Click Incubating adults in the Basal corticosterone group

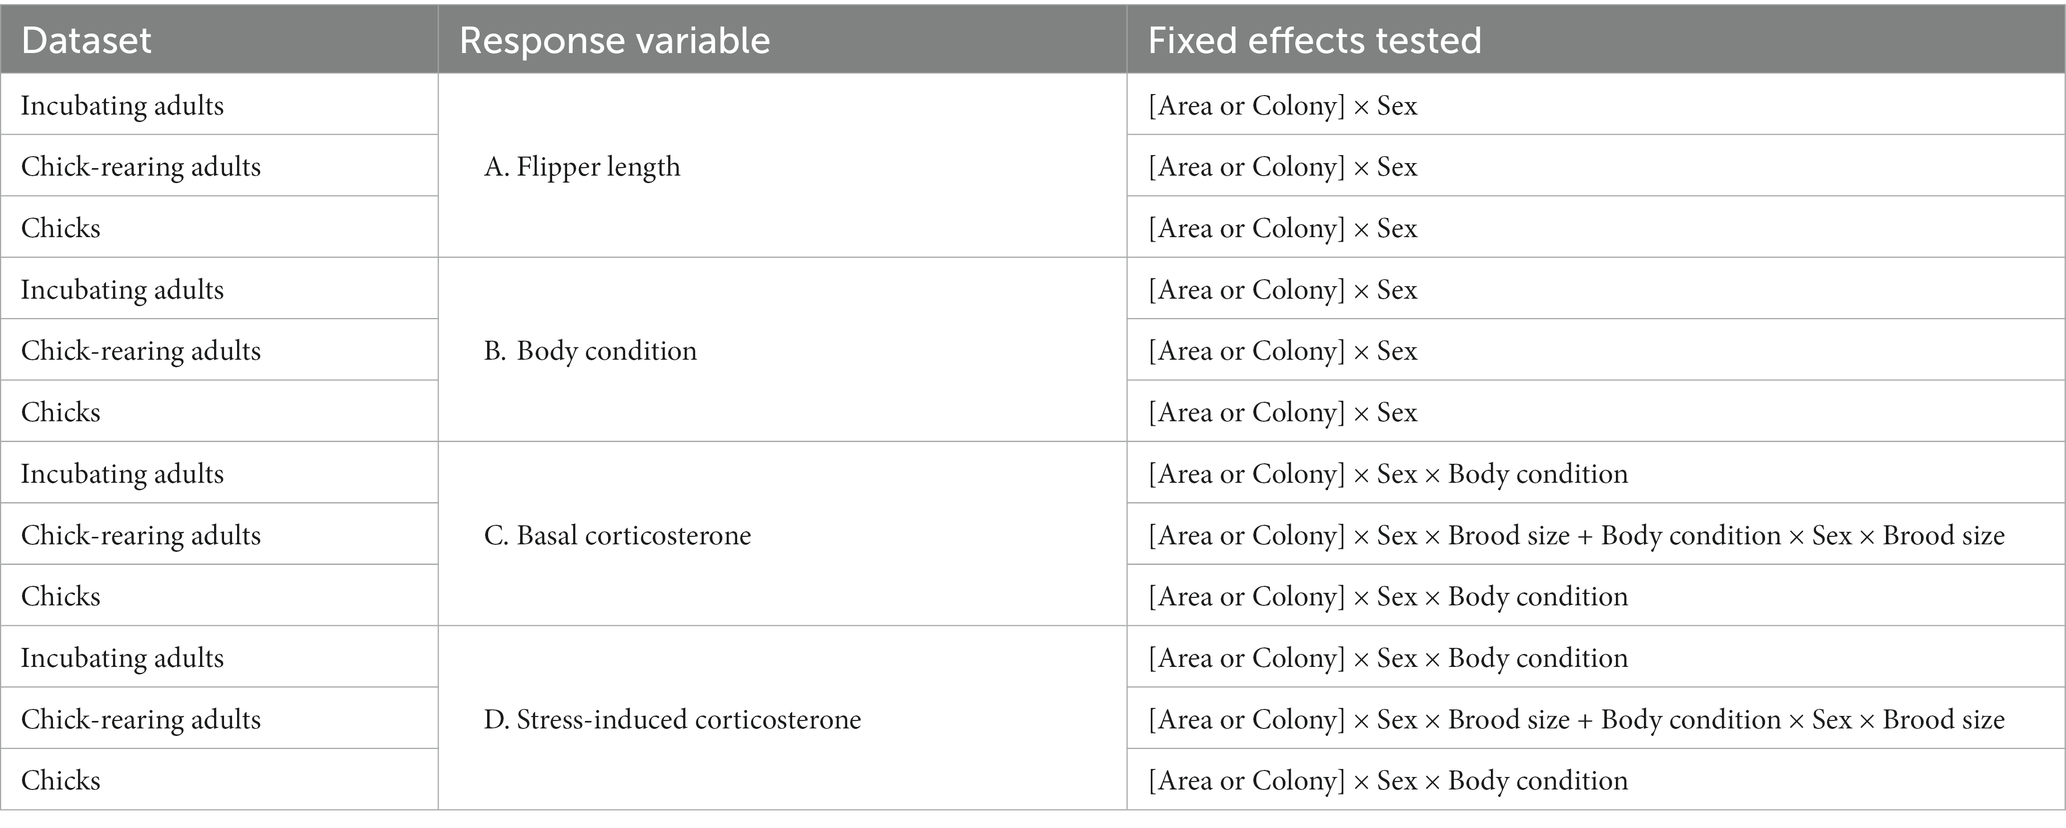(122, 474)
